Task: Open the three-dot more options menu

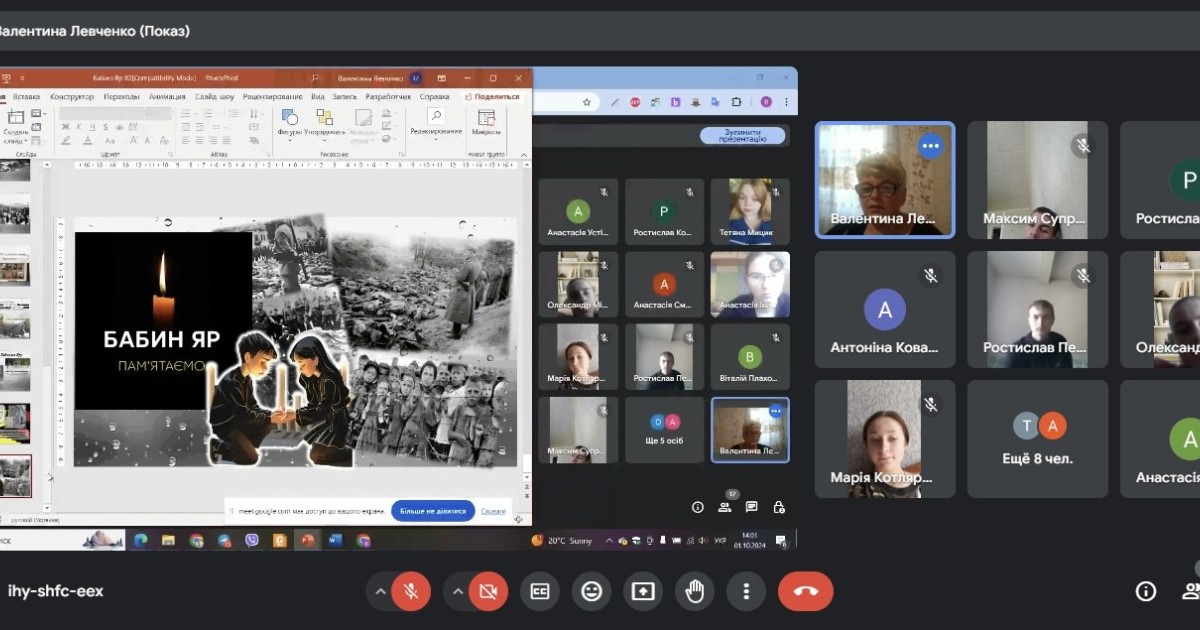Action: coord(746,591)
